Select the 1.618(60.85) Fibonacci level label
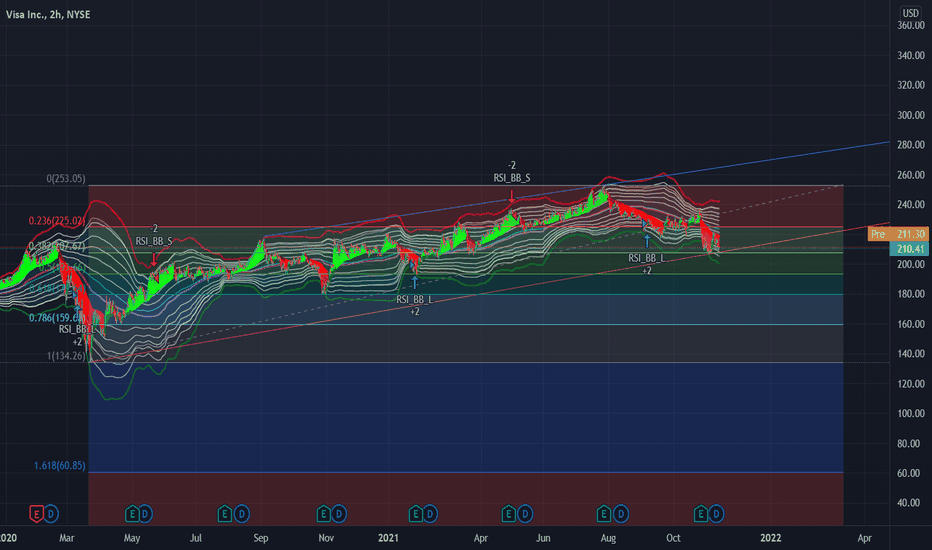The image size is (932, 550). [x=59, y=466]
